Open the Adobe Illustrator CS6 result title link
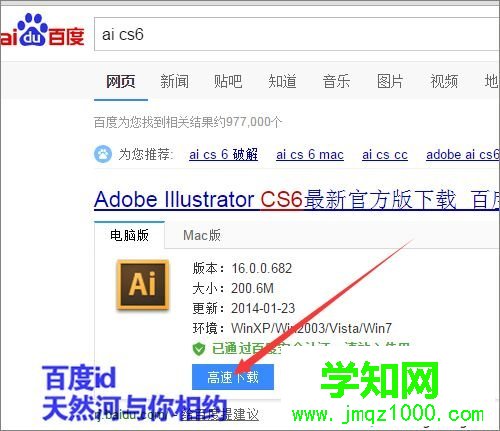 [x=297, y=200]
